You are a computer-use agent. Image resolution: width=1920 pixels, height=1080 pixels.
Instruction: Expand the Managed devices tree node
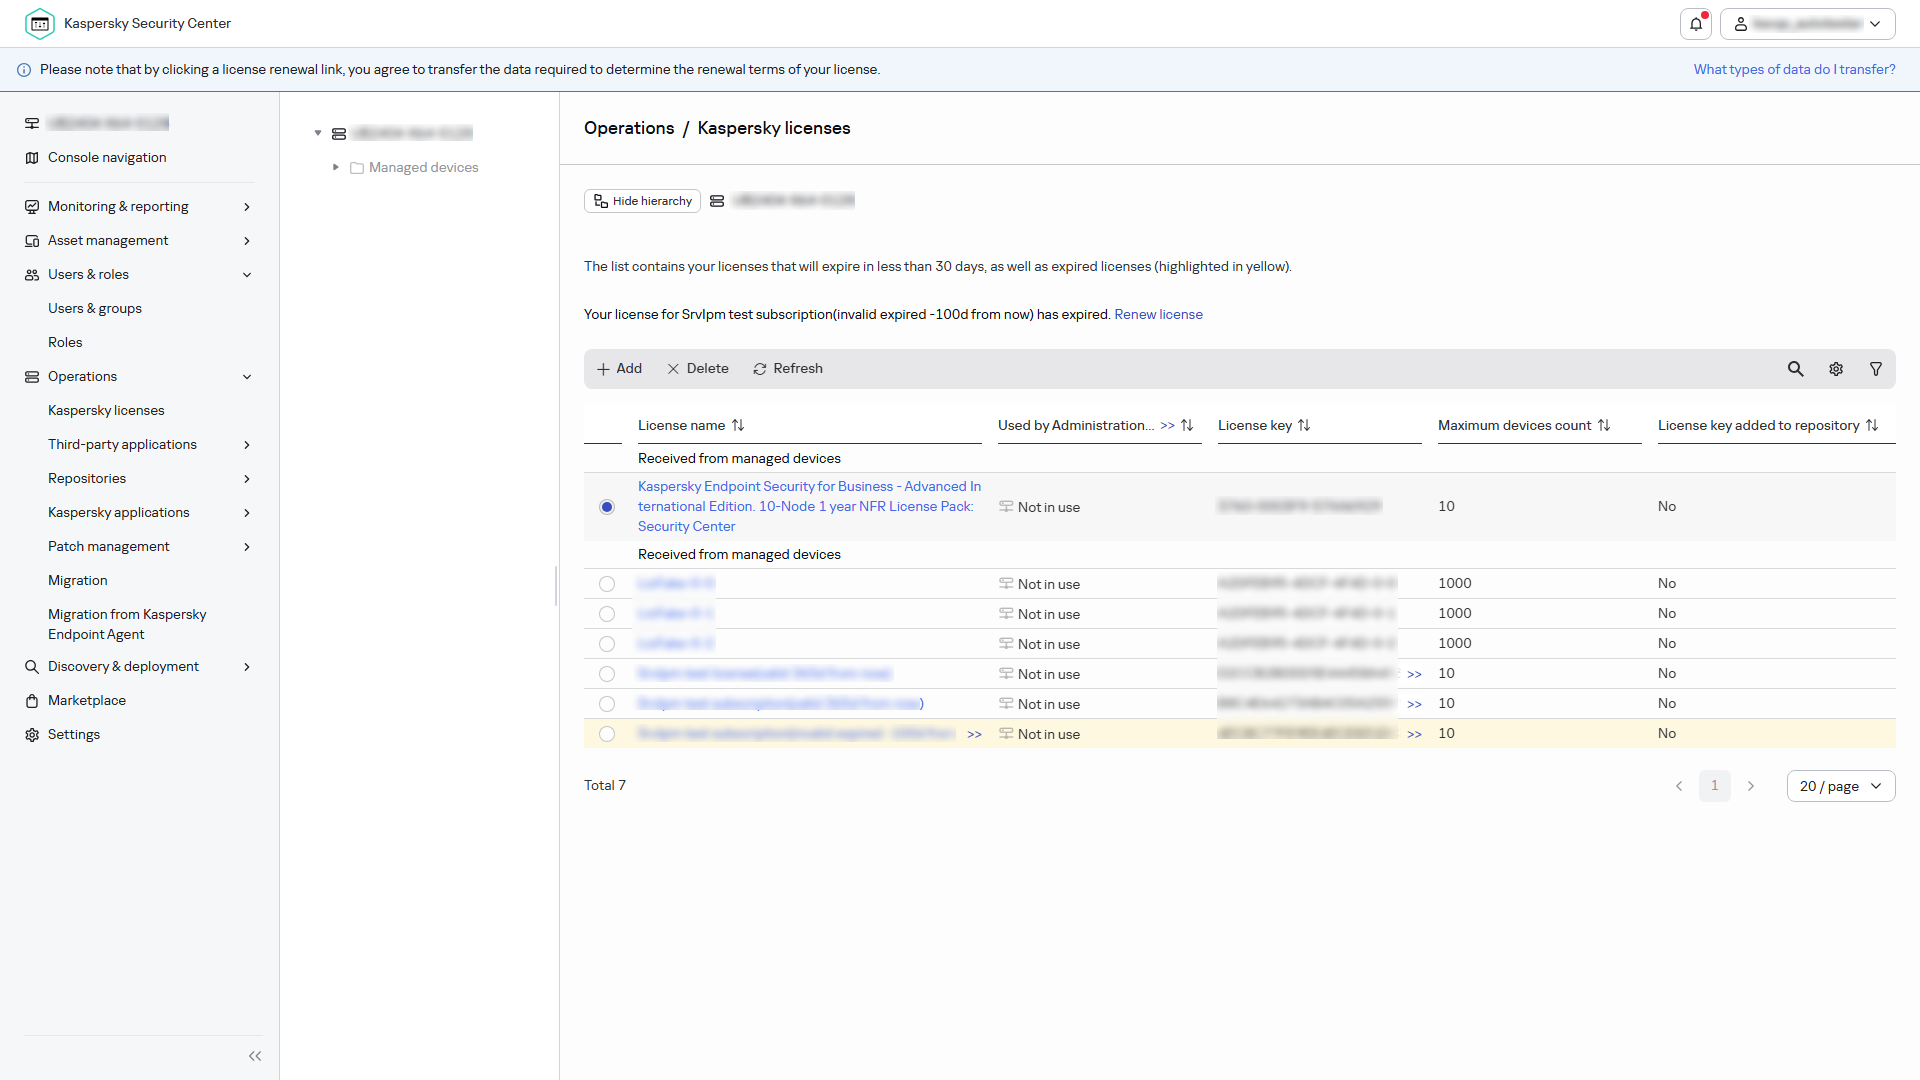336,168
